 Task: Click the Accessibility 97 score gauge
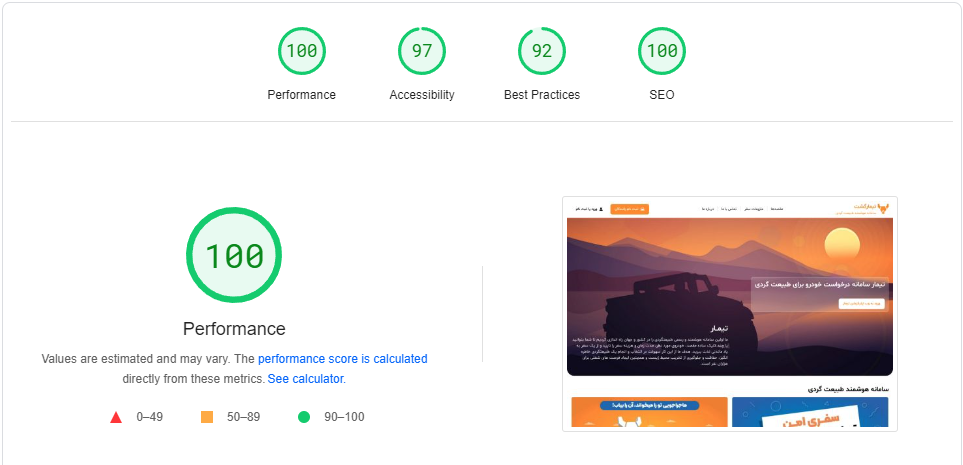(x=421, y=51)
